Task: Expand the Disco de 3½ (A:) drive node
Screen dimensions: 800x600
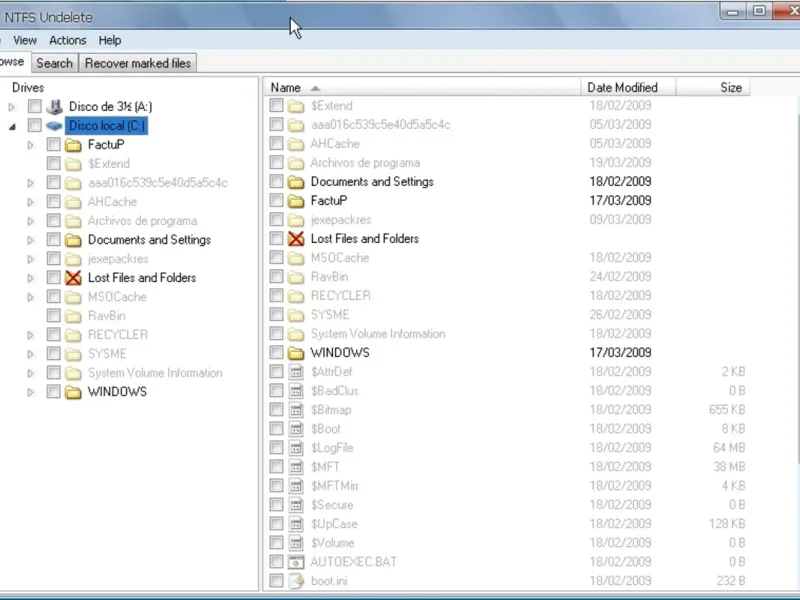Action: [x=12, y=107]
